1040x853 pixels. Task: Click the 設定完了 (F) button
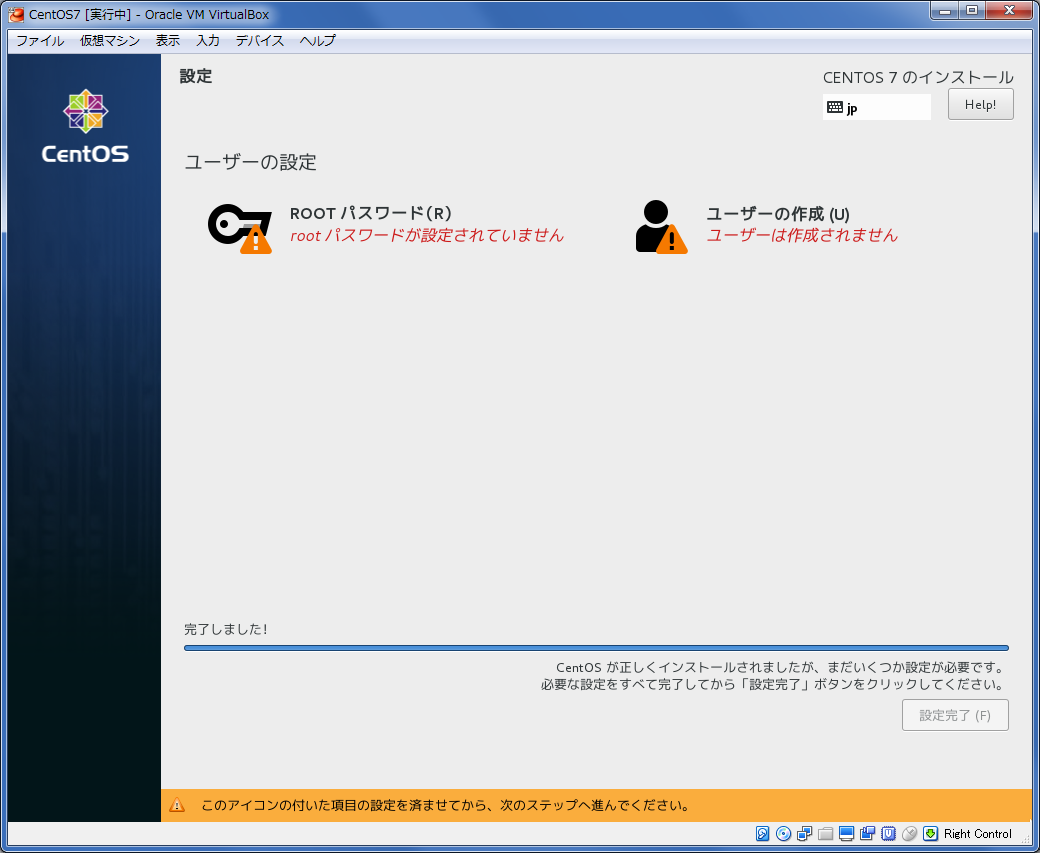pos(955,715)
